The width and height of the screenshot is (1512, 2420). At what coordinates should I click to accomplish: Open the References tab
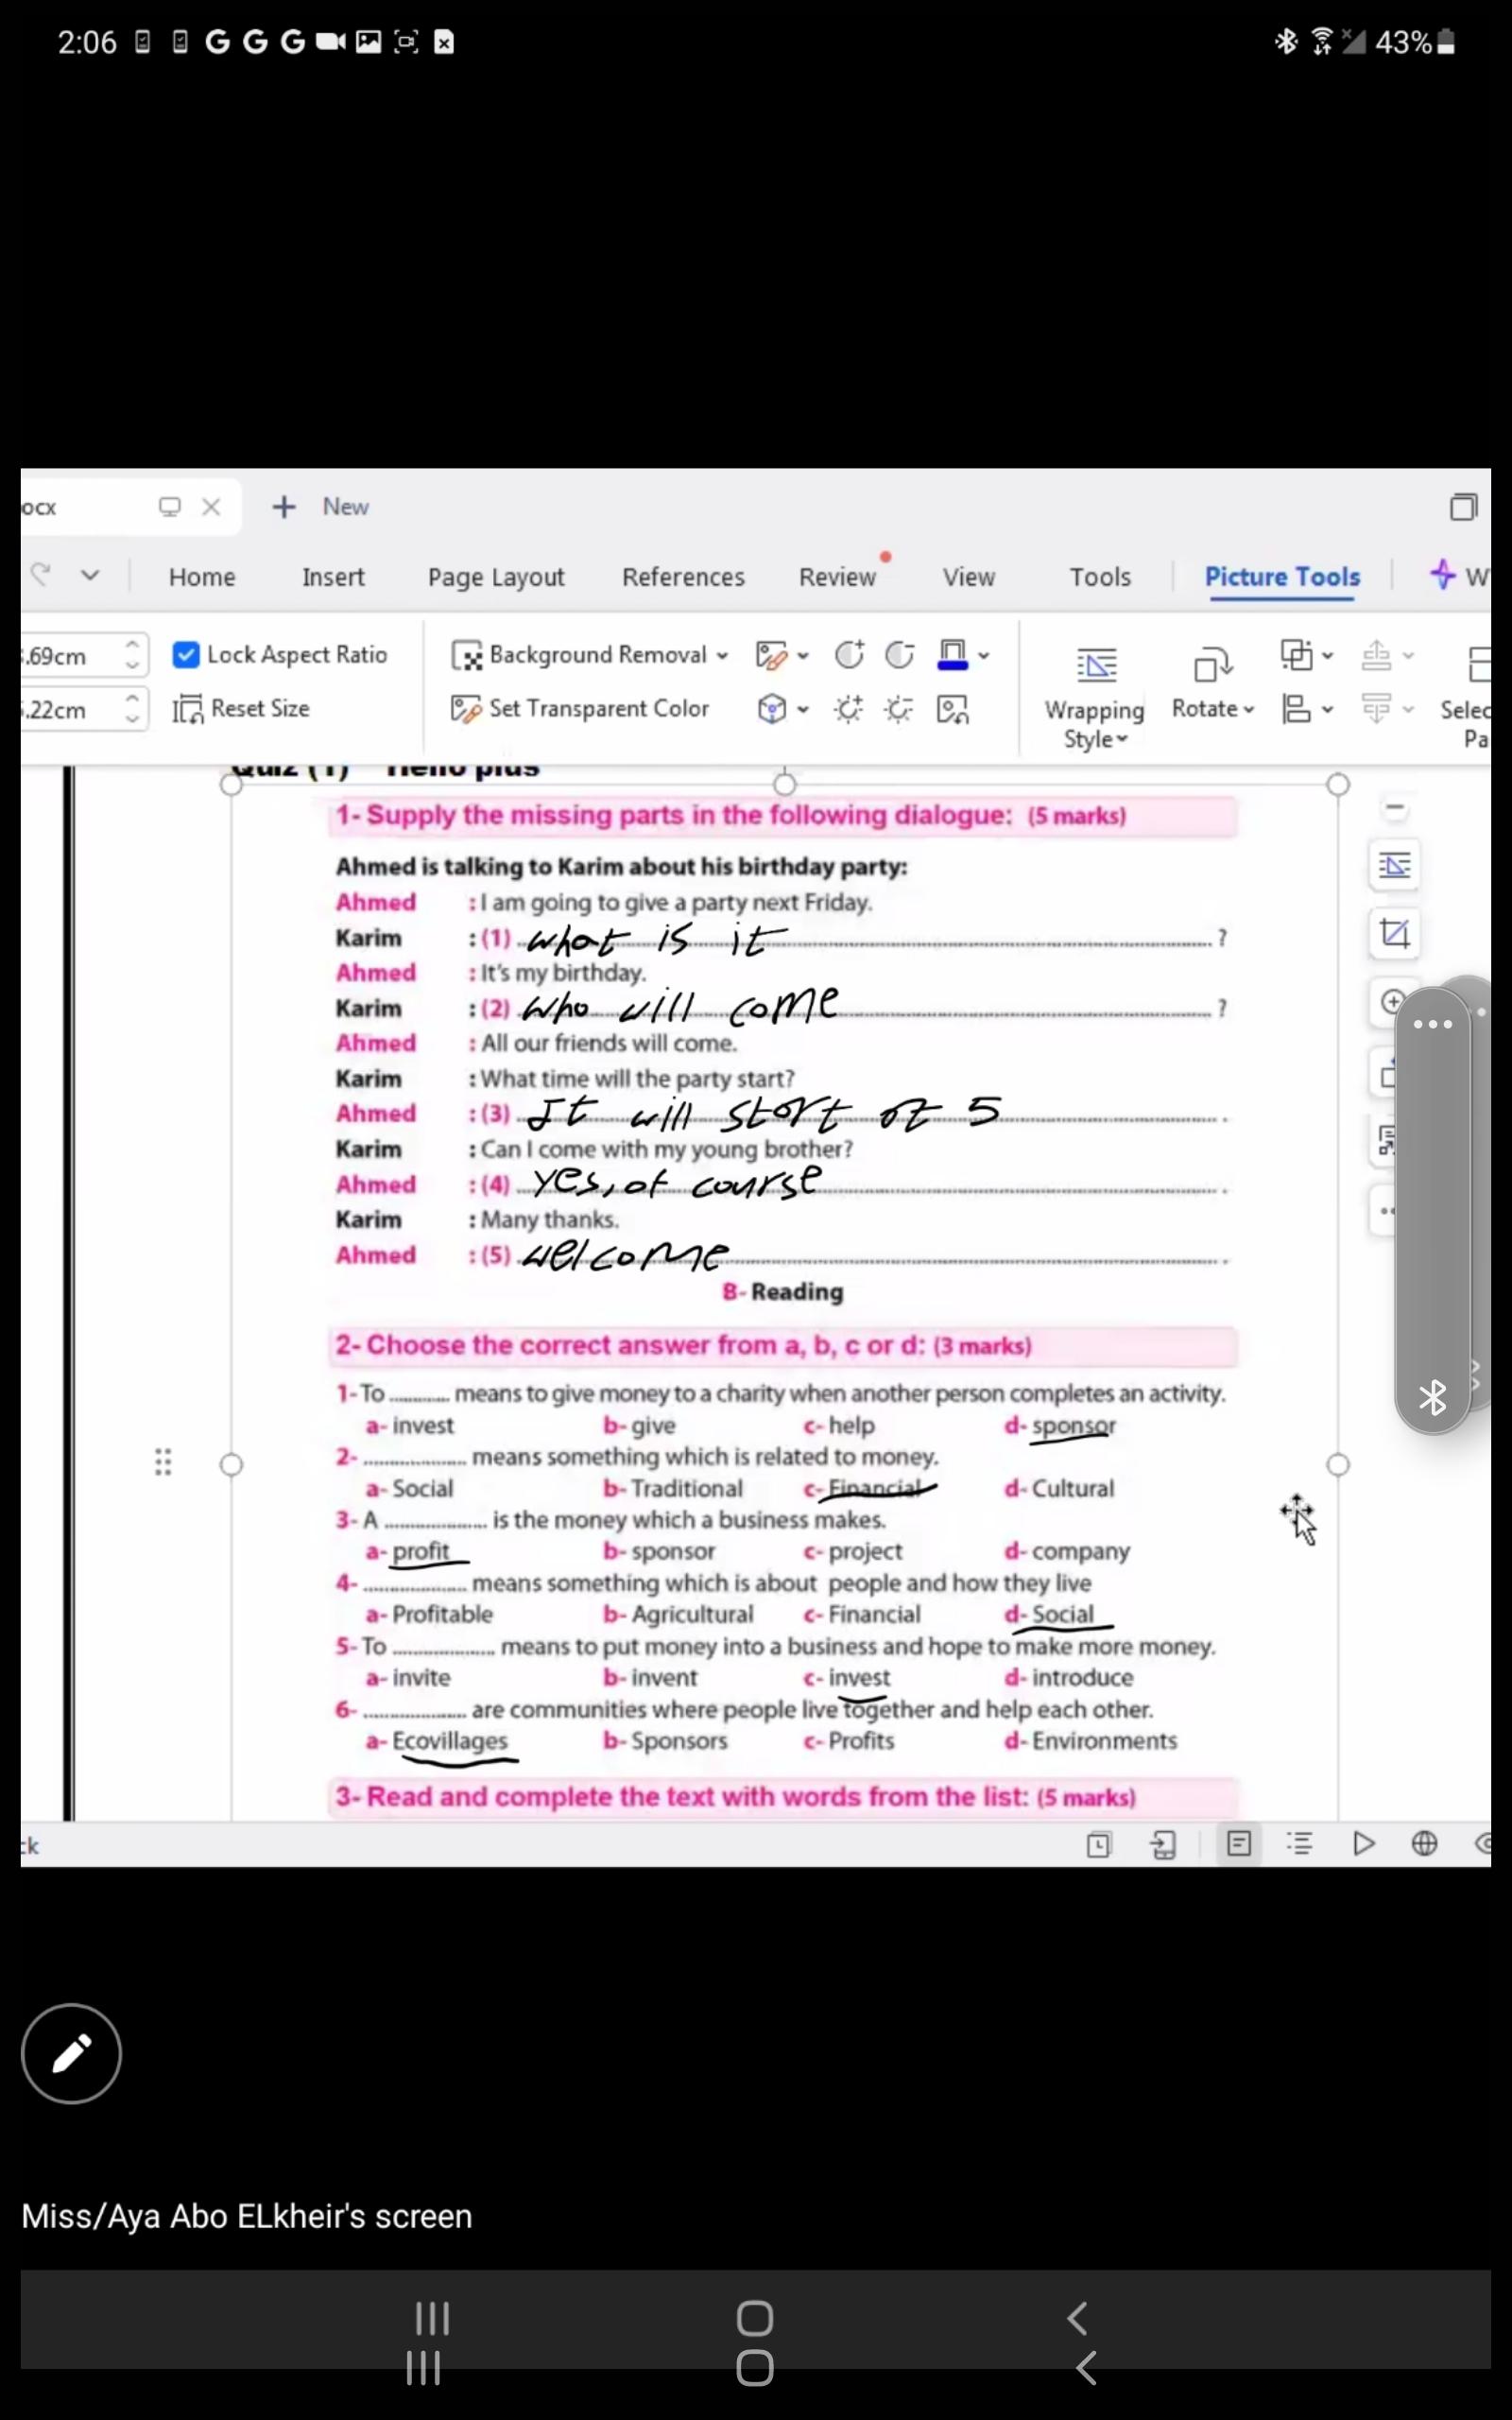point(683,577)
